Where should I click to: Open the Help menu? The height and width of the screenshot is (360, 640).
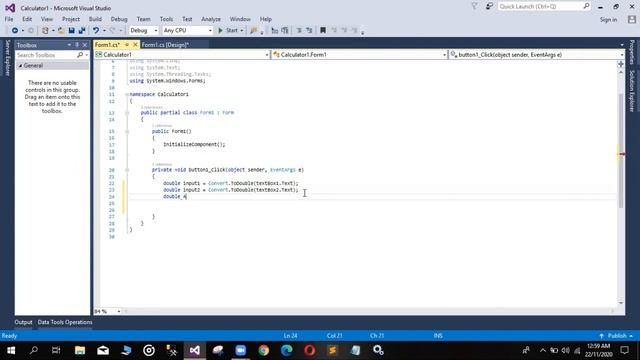click(266, 19)
